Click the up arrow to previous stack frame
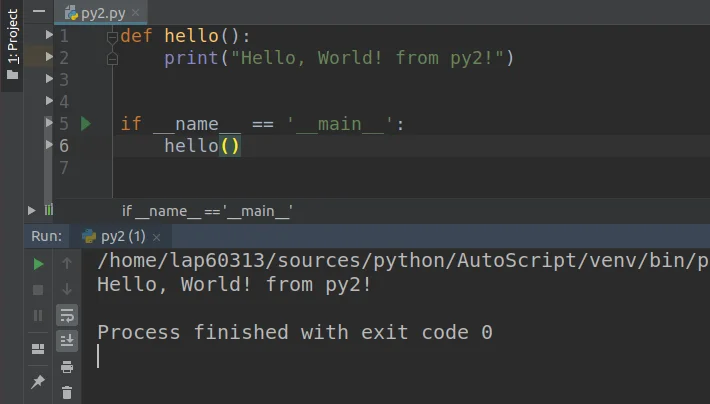The width and height of the screenshot is (710, 404). 67,264
